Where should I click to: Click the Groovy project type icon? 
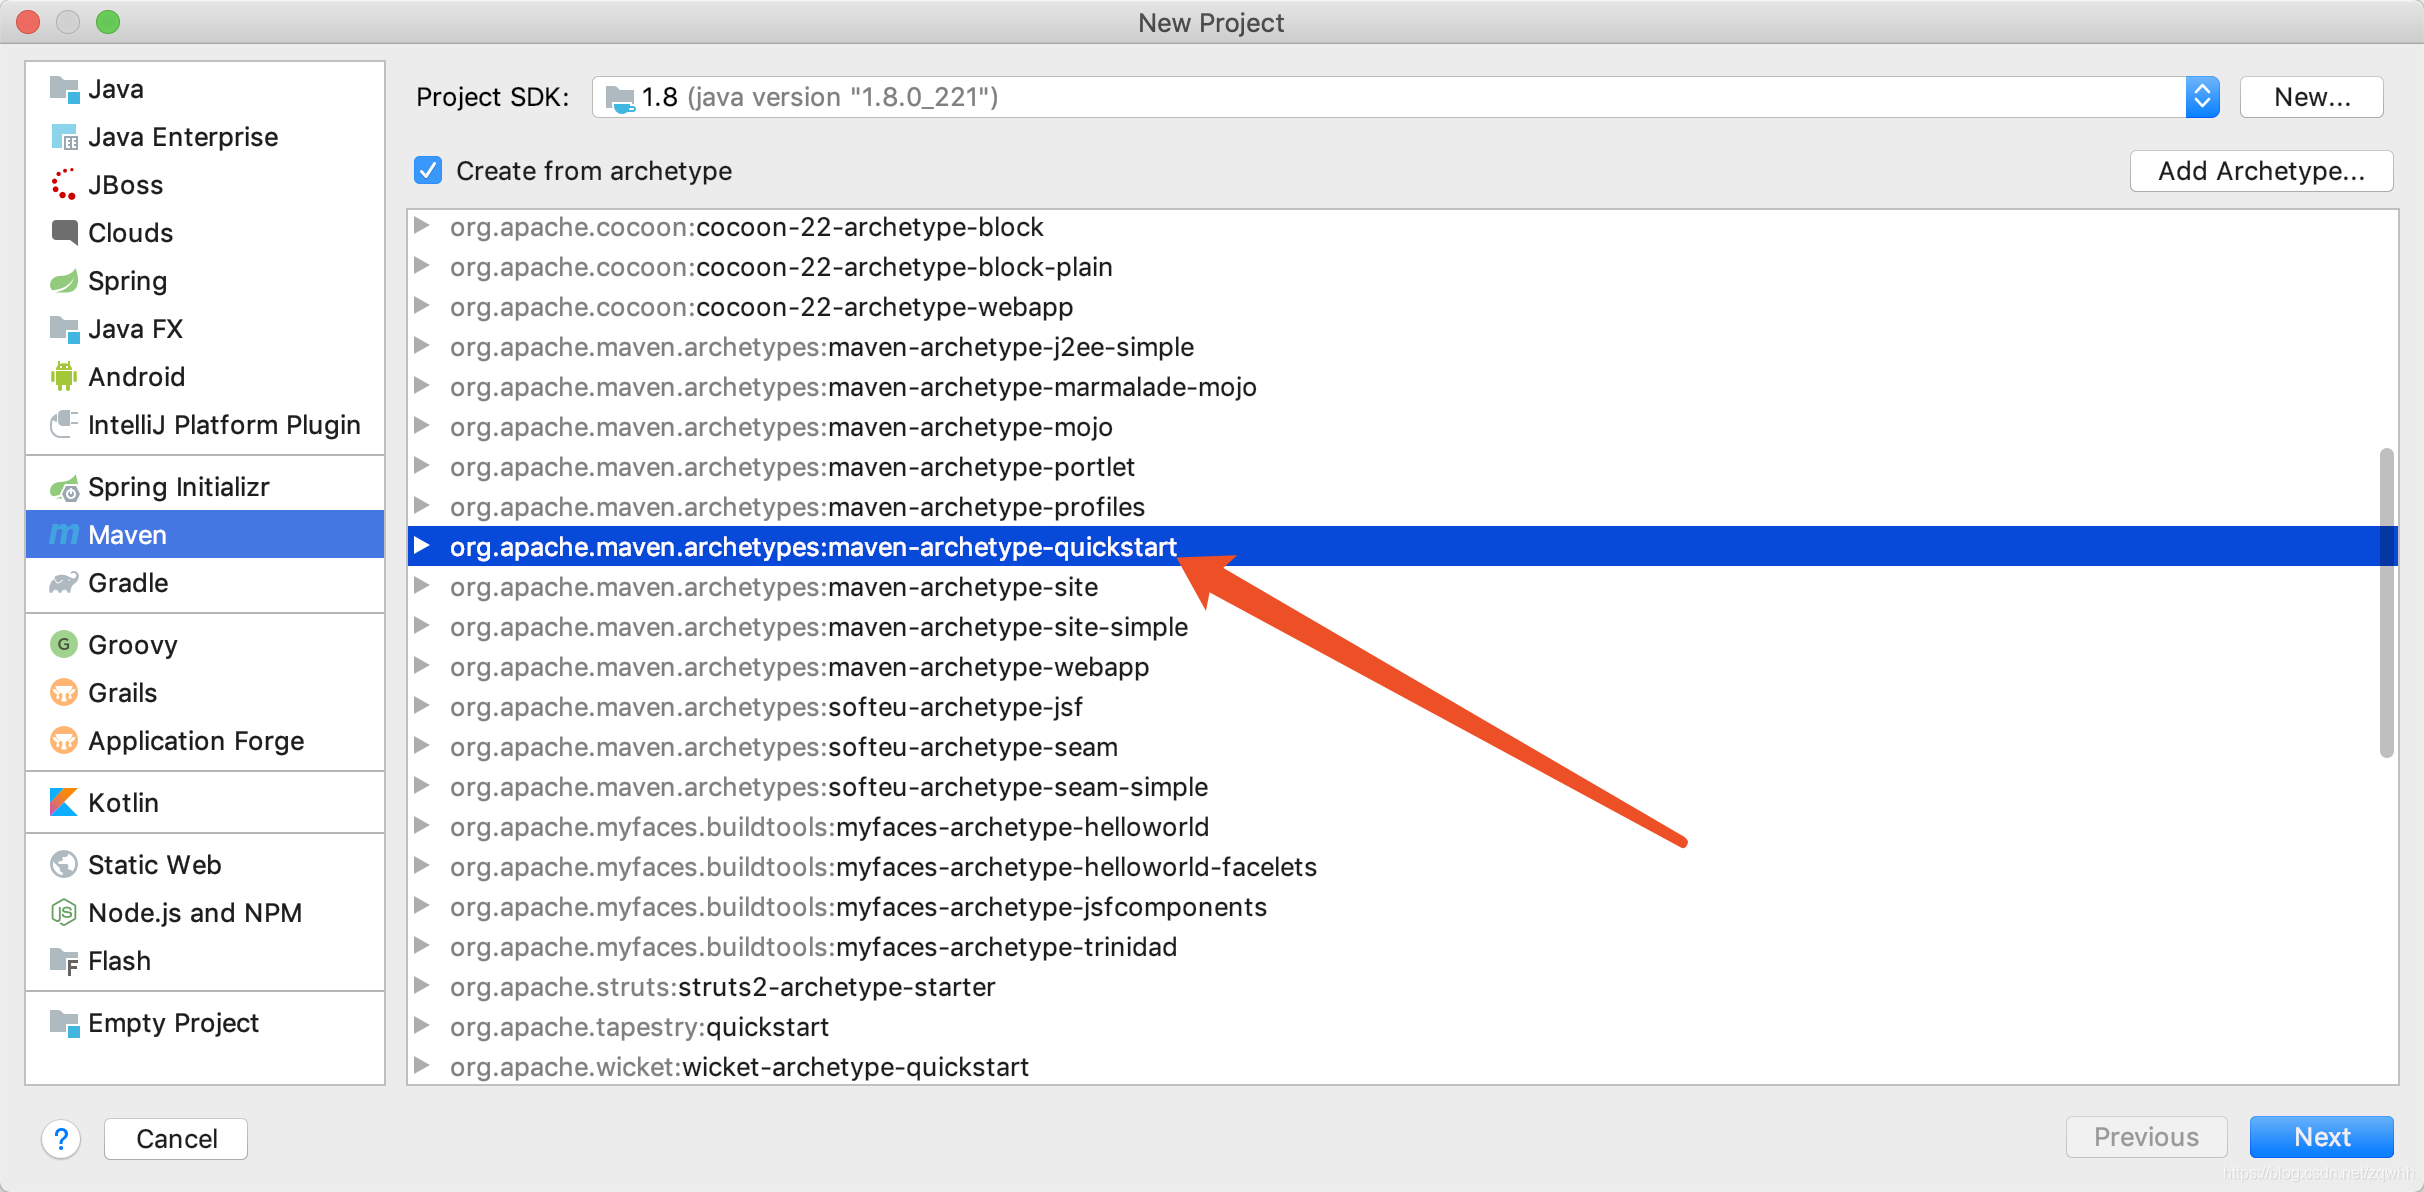[x=63, y=645]
